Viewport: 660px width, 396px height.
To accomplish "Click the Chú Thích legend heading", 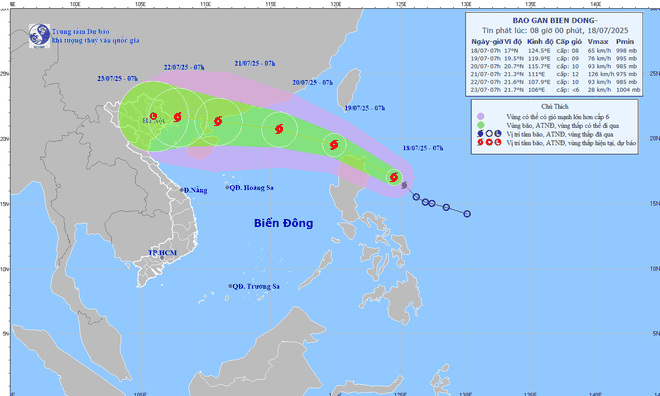I will pos(555,106).
